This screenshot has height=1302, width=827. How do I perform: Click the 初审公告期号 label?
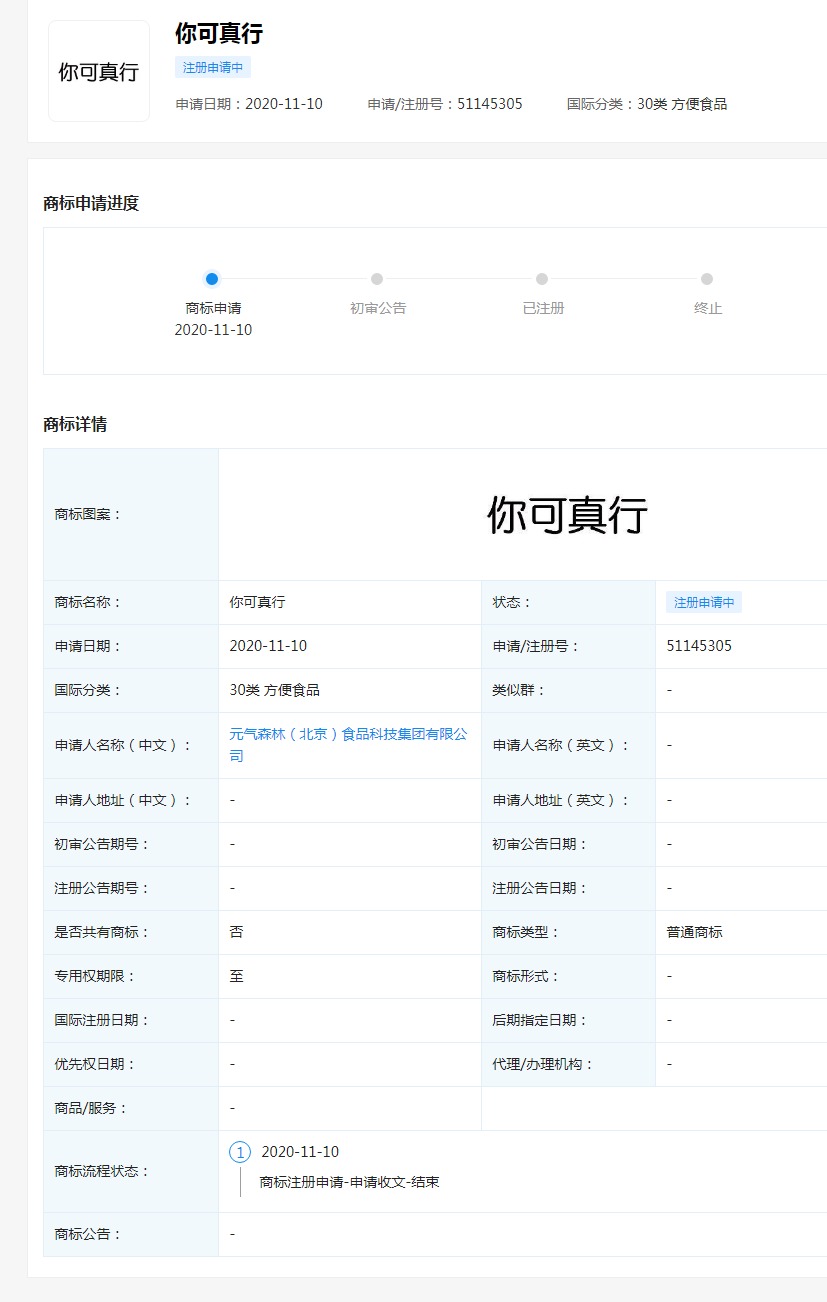click(102, 844)
